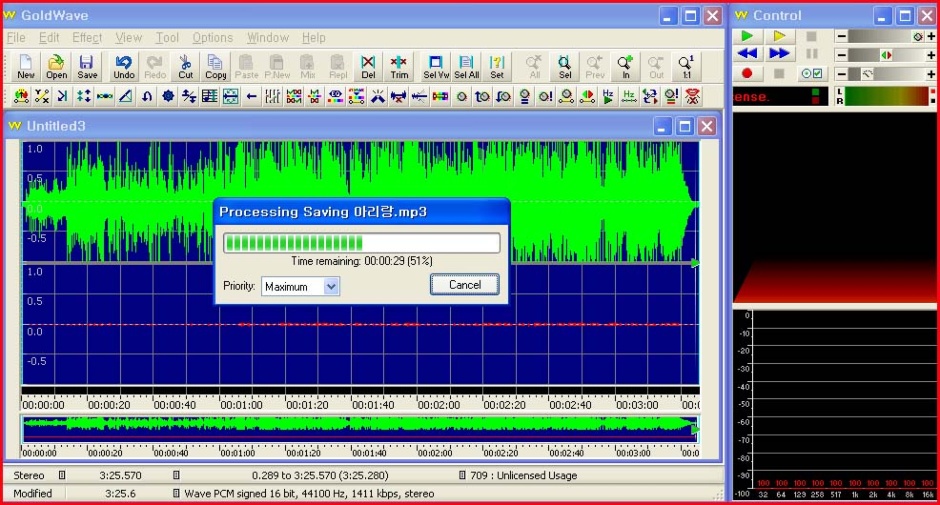Click the Set selection toolbar button

[497, 67]
